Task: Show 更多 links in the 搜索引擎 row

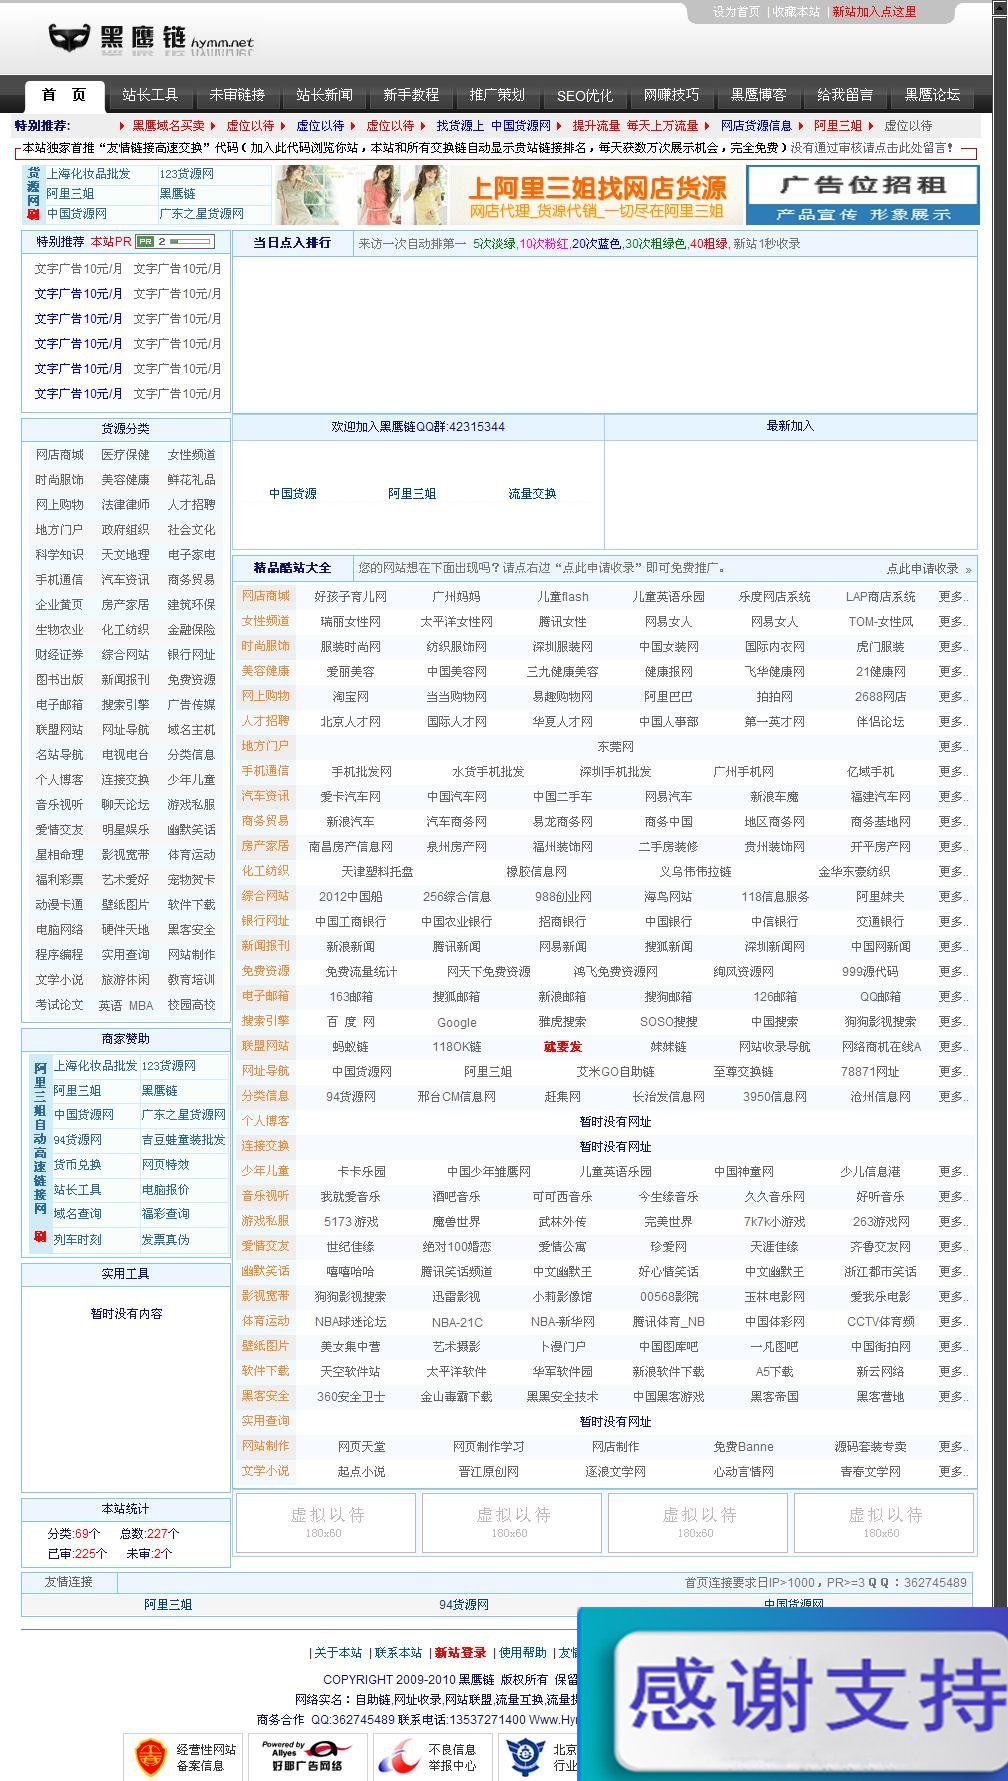Action: [x=952, y=1022]
